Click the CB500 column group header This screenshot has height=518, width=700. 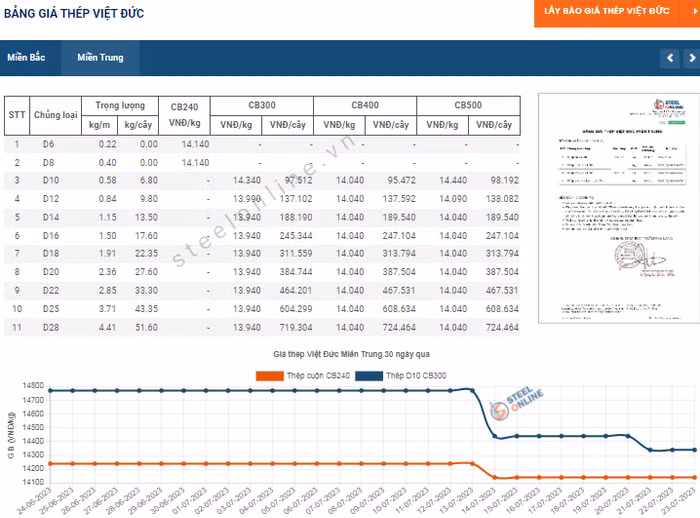[x=468, y=105]
